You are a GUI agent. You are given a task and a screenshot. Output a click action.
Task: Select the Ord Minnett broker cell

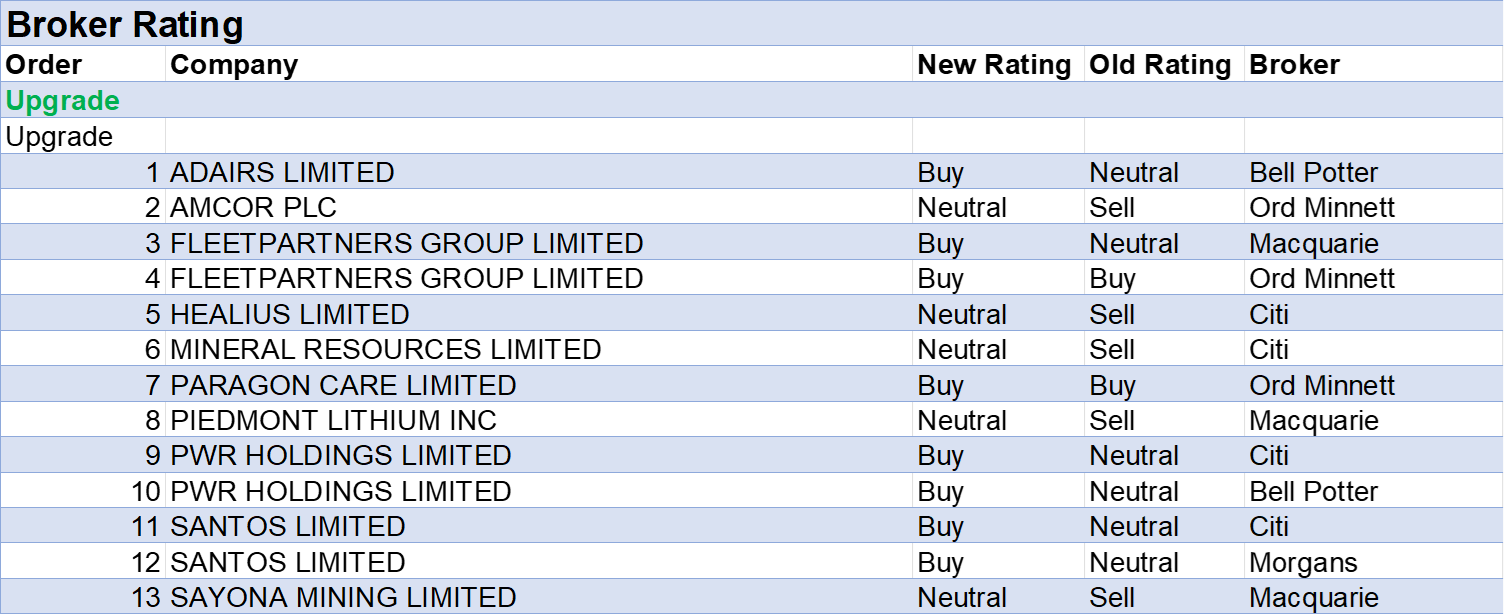(x=1321, y=385)
